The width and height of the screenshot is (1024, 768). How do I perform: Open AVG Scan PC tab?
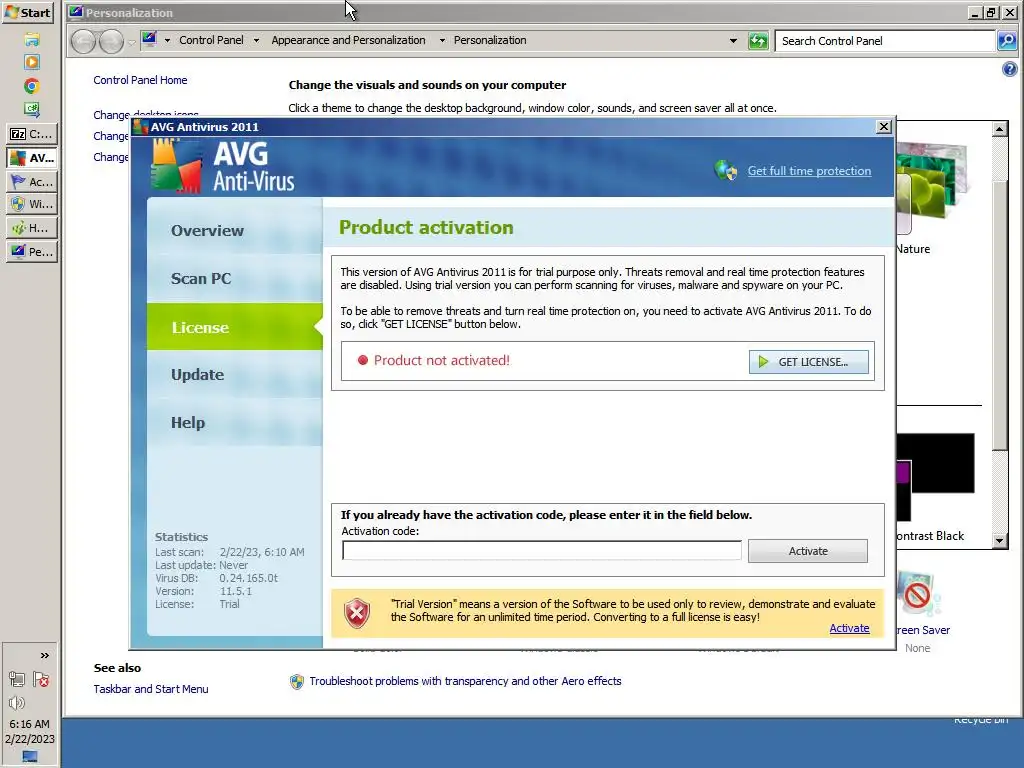tap(234, 279)
